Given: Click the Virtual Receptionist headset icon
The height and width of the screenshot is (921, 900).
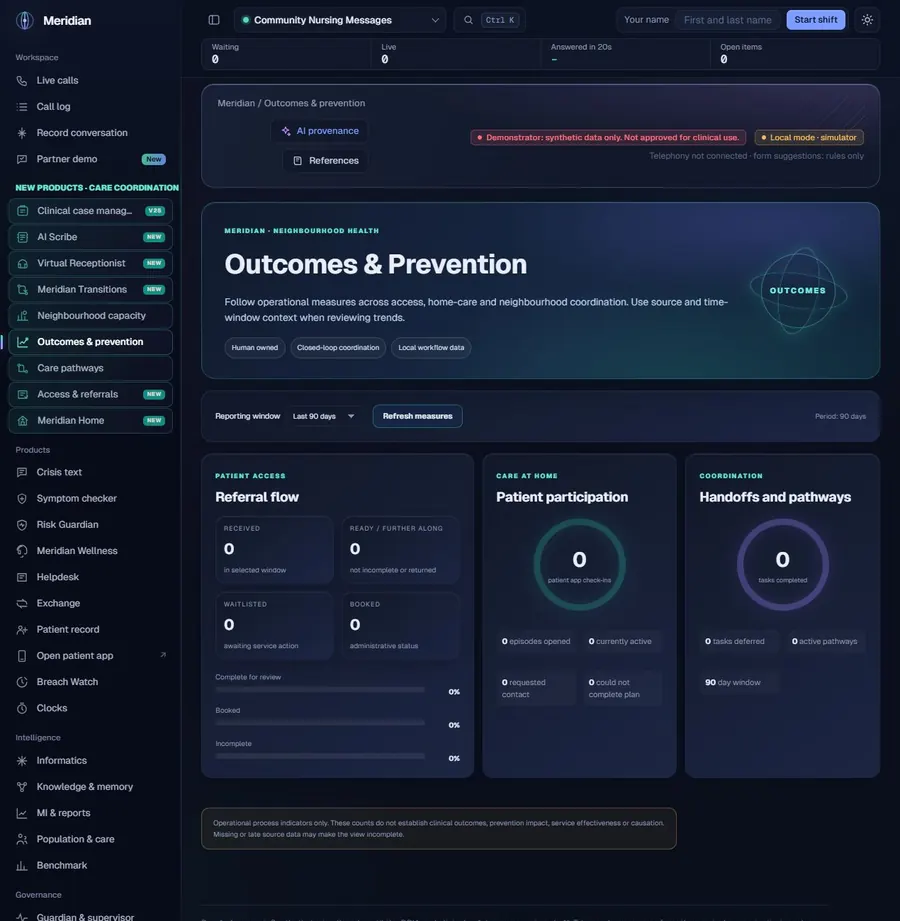Looking at the screenshot, I should pyautogui.click(x=22, y=263).
